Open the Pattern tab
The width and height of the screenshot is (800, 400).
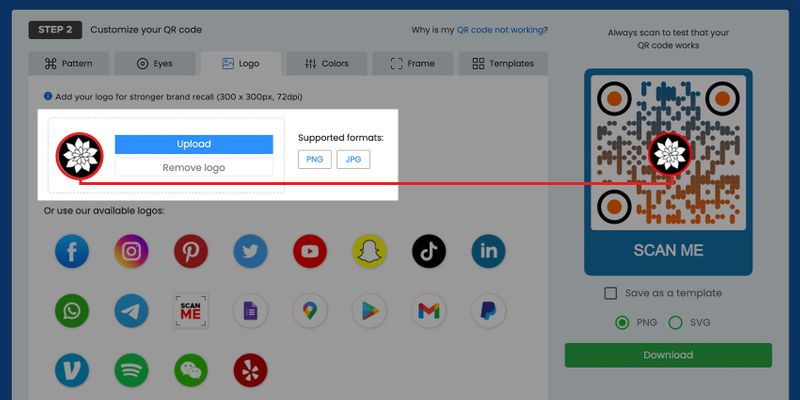(69, 64)
